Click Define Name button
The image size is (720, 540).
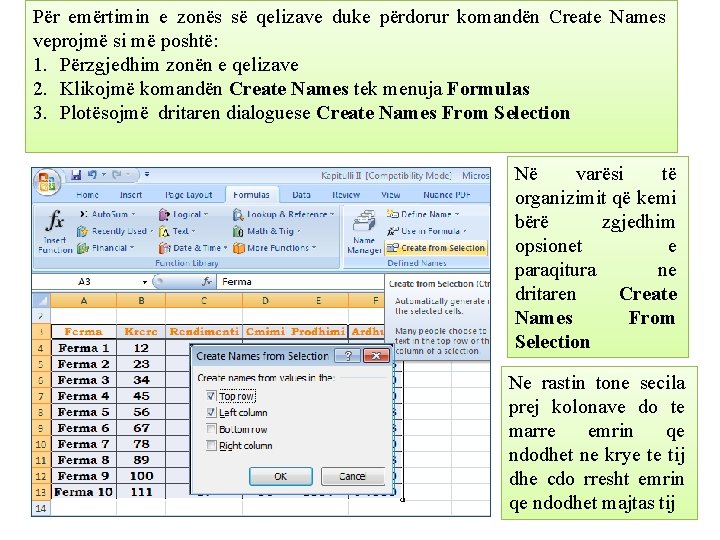tap(423, 214)
